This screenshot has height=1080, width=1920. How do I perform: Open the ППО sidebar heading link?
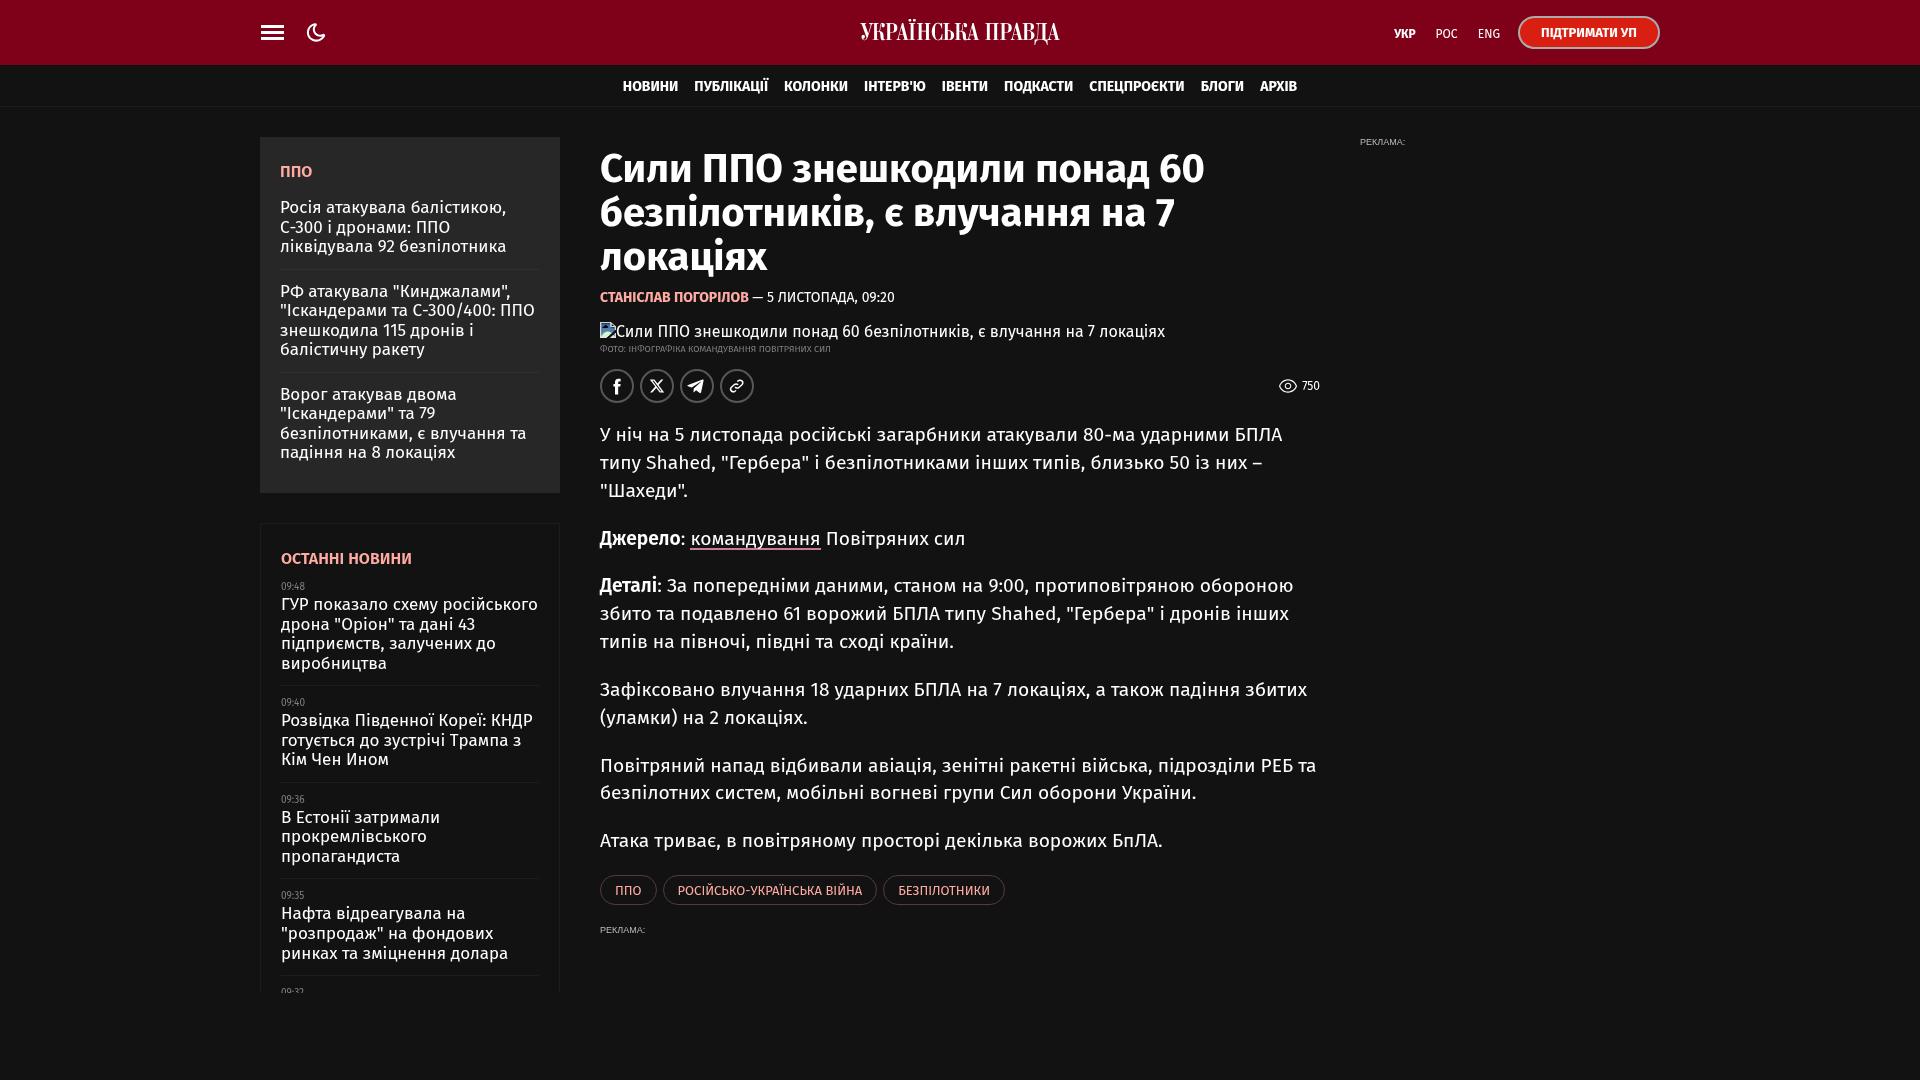pos(296,172)
